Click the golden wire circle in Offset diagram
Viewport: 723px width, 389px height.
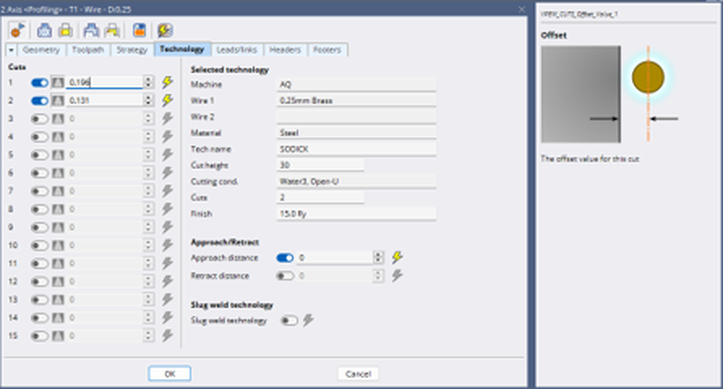pos(648,77)
